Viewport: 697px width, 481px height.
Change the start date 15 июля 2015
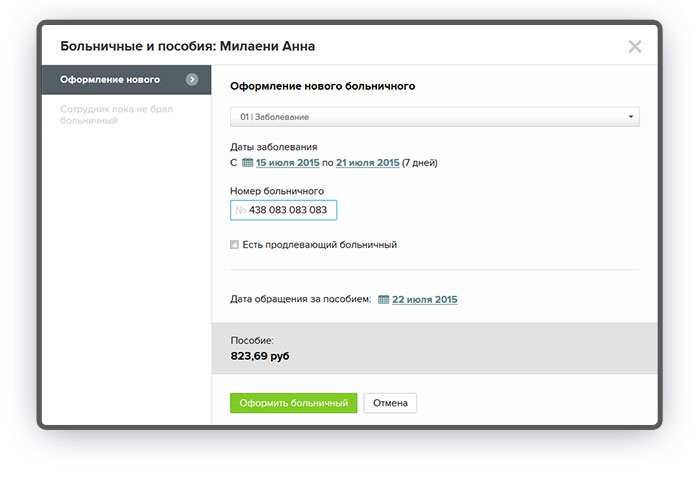tap(288, 162)
